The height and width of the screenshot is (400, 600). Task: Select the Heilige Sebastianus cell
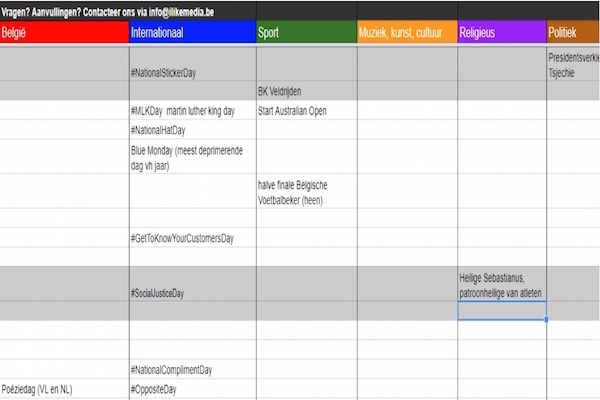pyautogui.click(x=502, y=284)
